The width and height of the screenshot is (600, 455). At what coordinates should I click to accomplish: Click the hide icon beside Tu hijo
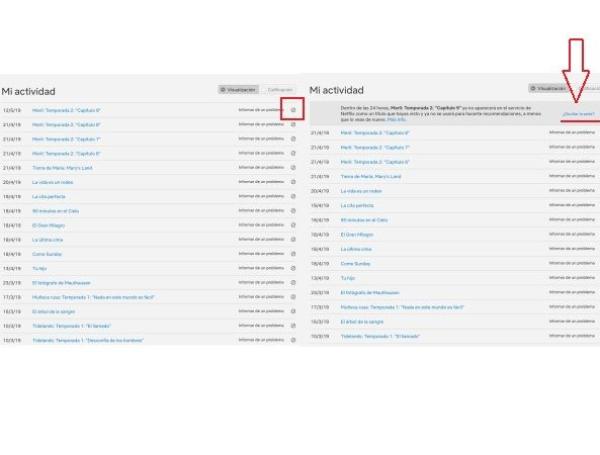pos(293,268)
